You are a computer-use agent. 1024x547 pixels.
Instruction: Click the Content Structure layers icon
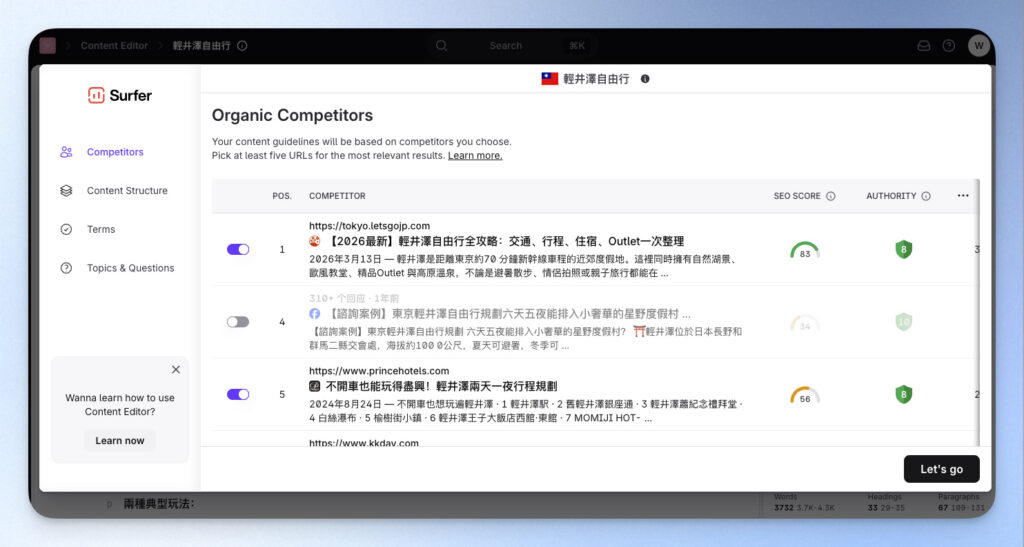point(66,191)
